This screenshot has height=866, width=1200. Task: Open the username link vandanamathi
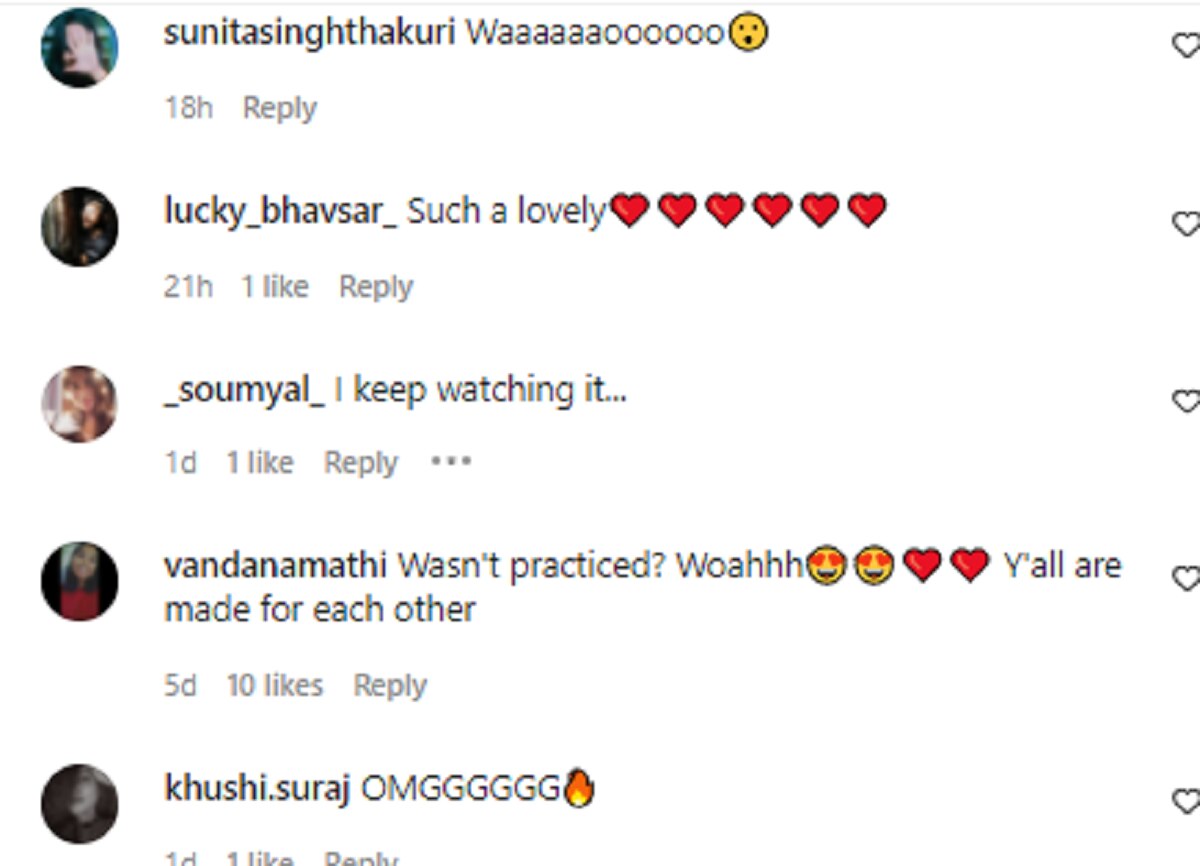(275, 565)
